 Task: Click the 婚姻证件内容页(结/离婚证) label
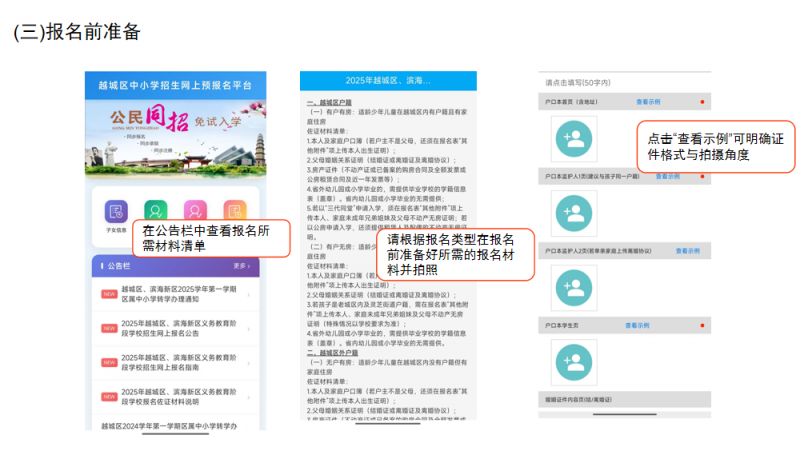(x=578, y=400)
